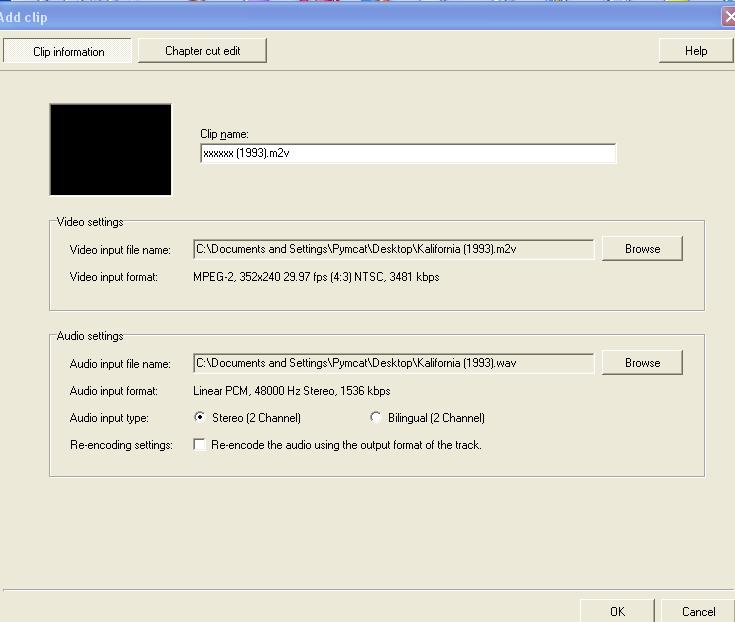Click the 'Audio input file name:' label
Screen dimensions: 735x622
tap(120, 364)
